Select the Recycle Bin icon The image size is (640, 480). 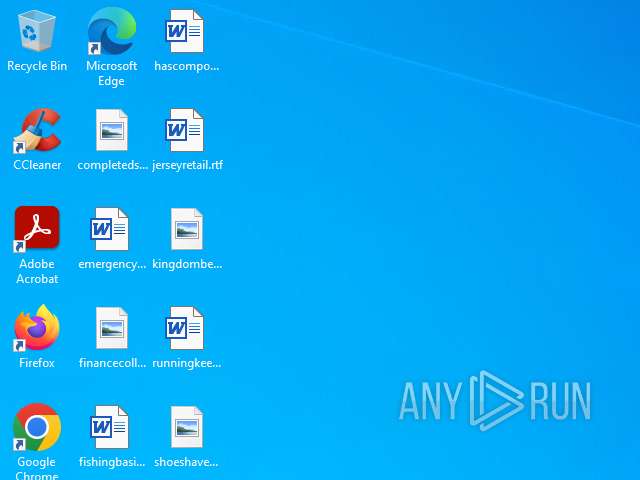tap(37, 31)
